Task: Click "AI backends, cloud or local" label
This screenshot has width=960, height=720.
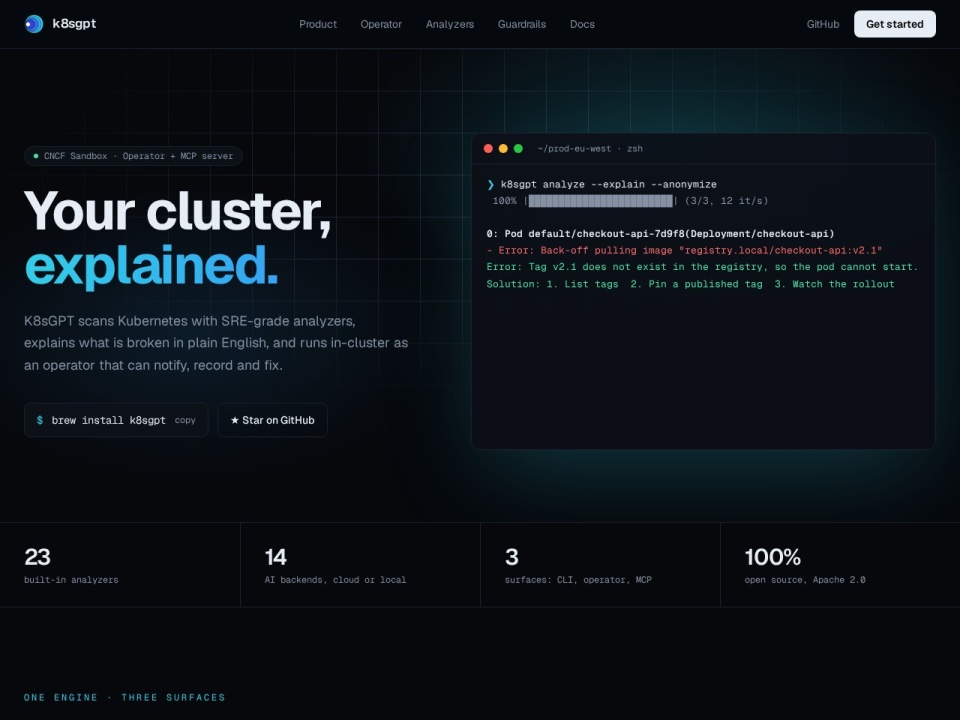Action: [x=335, y=580]
